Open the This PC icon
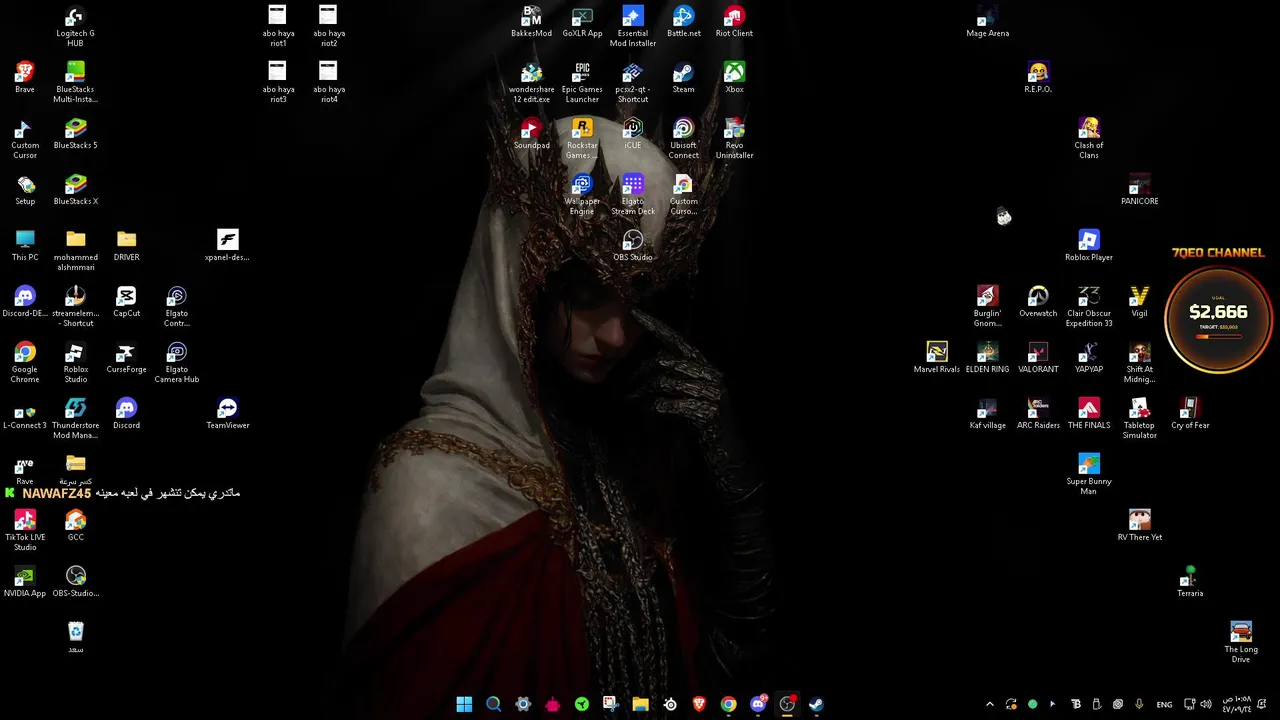The image size is (1280, 720). pos(25,246)
